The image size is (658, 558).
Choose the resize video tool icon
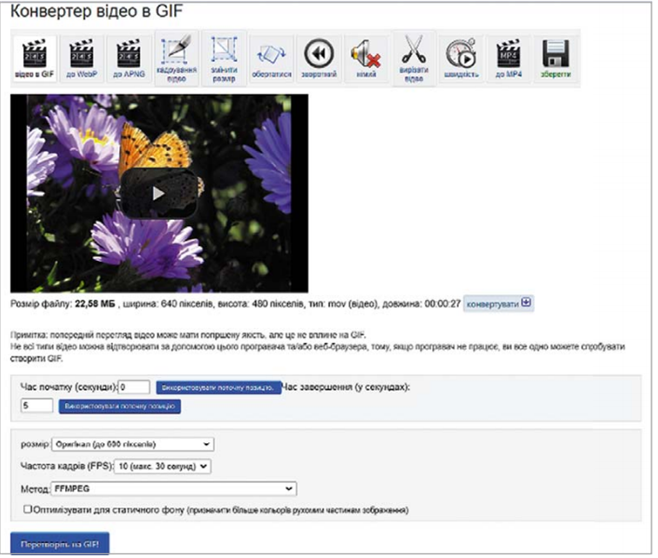tap(224, 59)
